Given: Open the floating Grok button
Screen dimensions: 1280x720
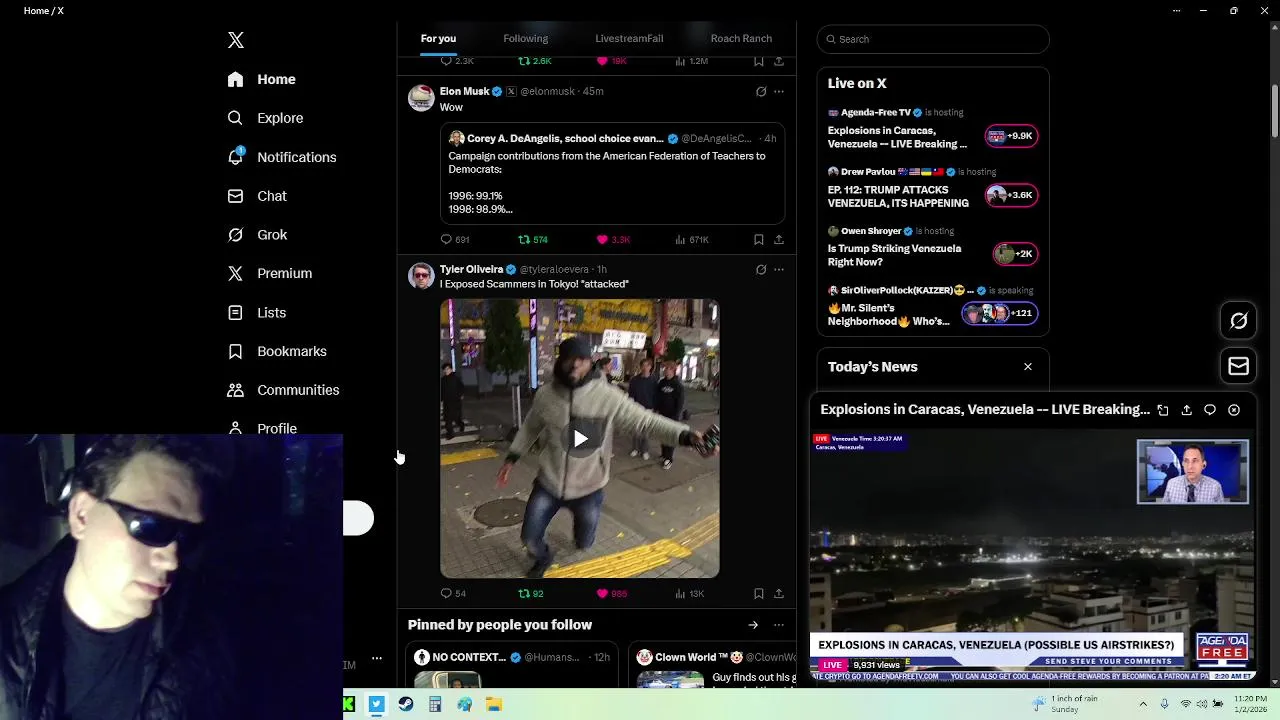Looking at the screenshot, I should (x=1239, y=321).
